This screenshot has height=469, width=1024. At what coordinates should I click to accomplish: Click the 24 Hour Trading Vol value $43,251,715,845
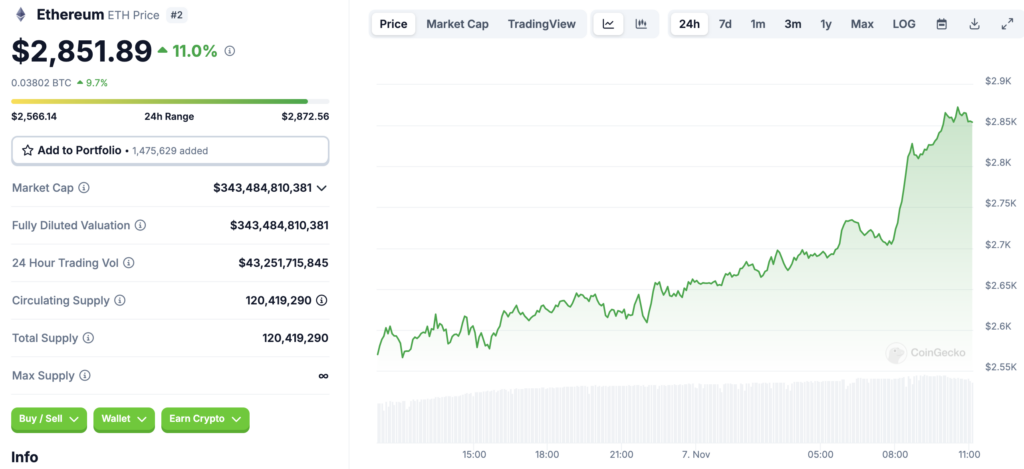pyautogui.click(x=283, y=263)
